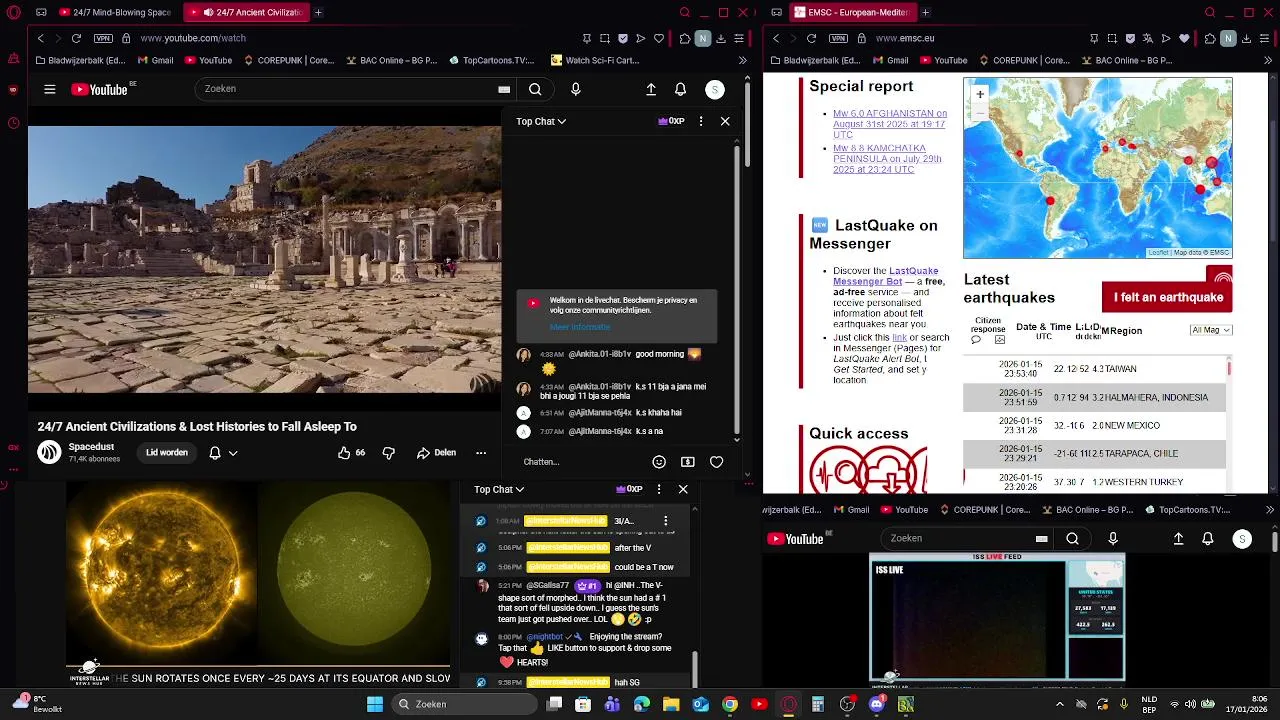Image resolution: width=1280 pixels, height=720 pixels.
Task: Expand Top Chat dropdown in lower sun stream chat
Action: pos(499,489)
